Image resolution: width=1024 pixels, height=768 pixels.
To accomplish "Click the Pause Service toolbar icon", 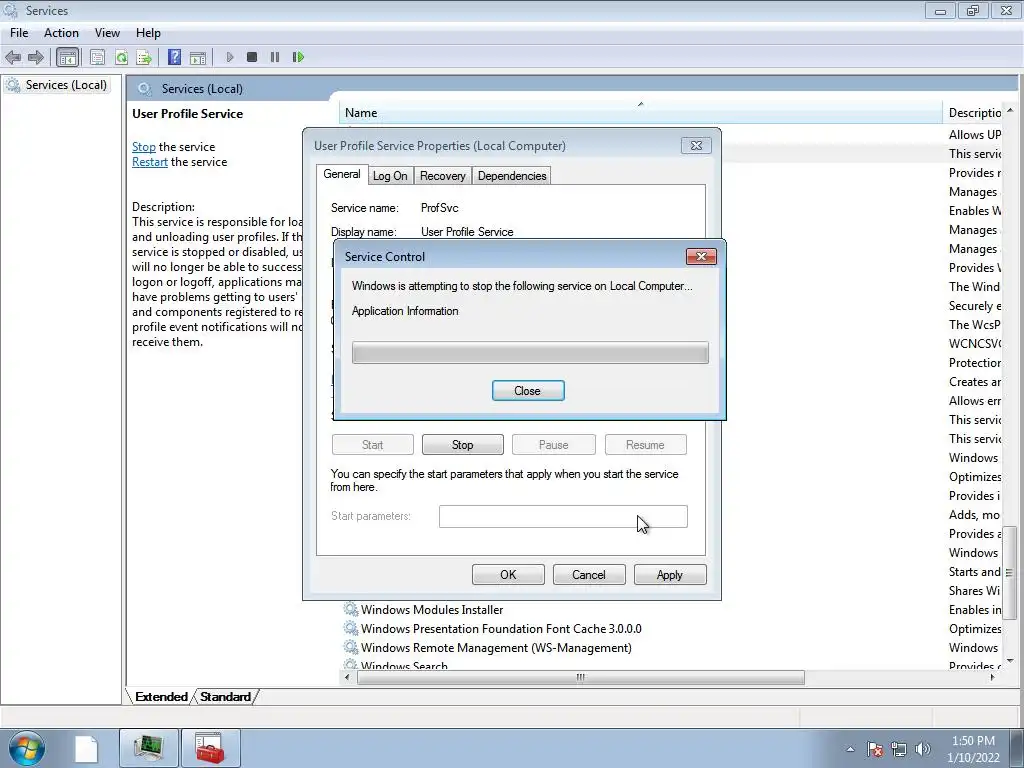I will point(275,57).
